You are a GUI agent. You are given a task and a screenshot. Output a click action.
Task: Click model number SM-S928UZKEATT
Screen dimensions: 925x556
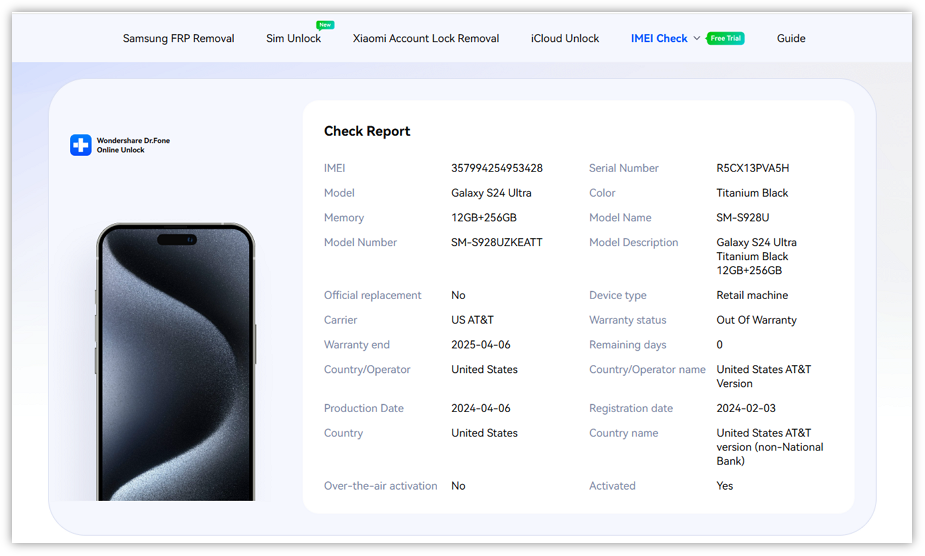(497, 243)
